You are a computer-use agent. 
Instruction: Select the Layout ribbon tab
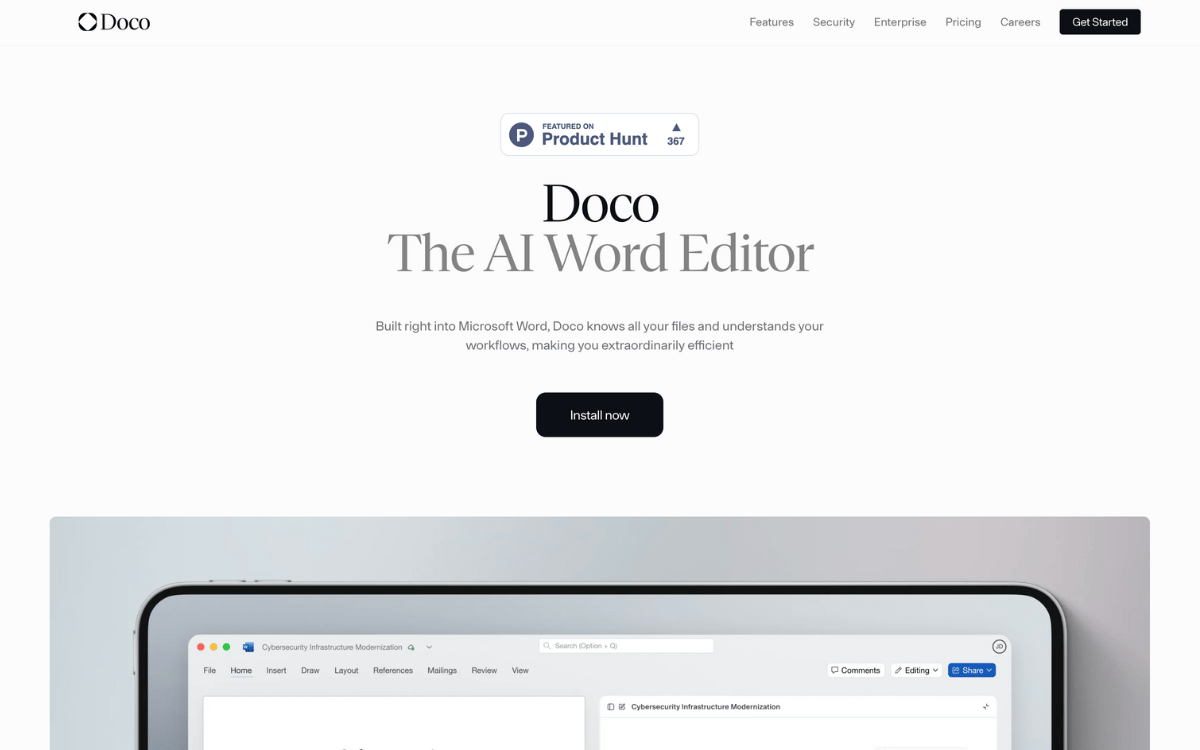[346, 670]
